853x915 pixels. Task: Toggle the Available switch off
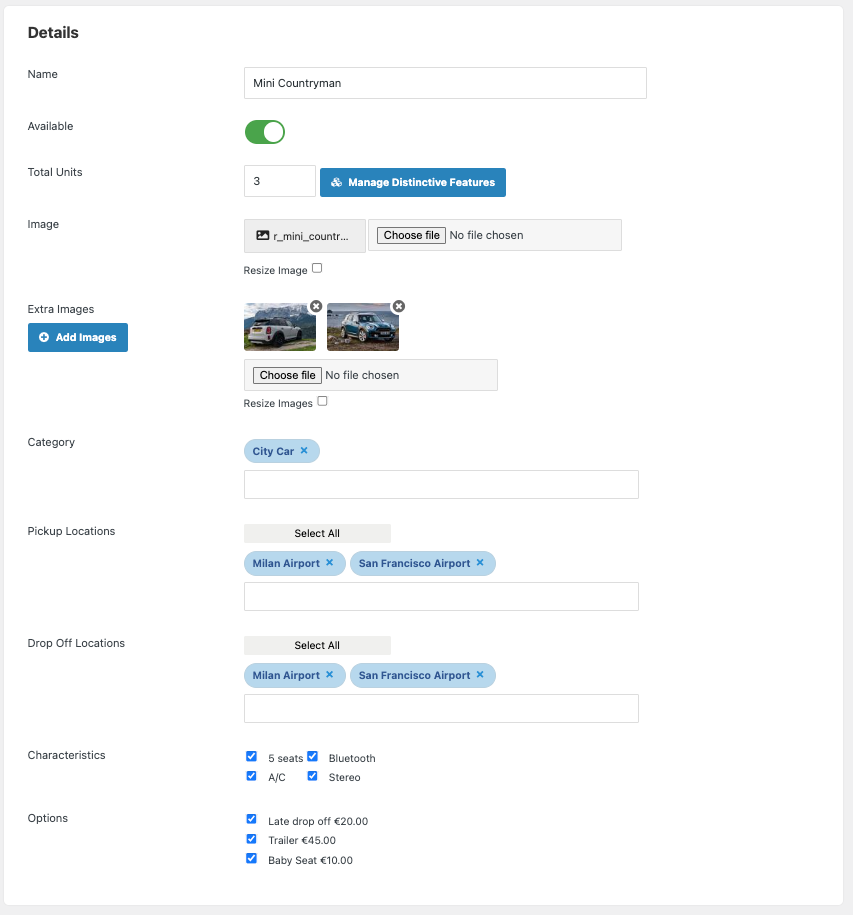click(265, 132)
